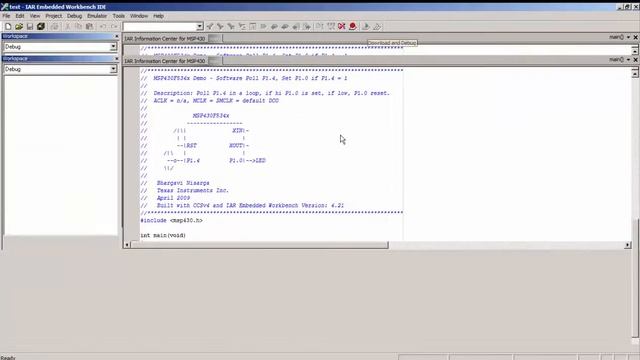Click the 'Bhargavi Nisarga' author comment
640x360 pixels.
tap(183, 183)
